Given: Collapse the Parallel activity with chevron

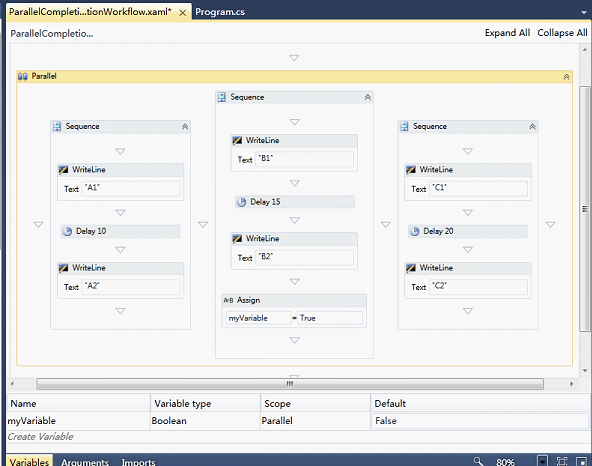Looking at the screenshot, I should (566, 77).
